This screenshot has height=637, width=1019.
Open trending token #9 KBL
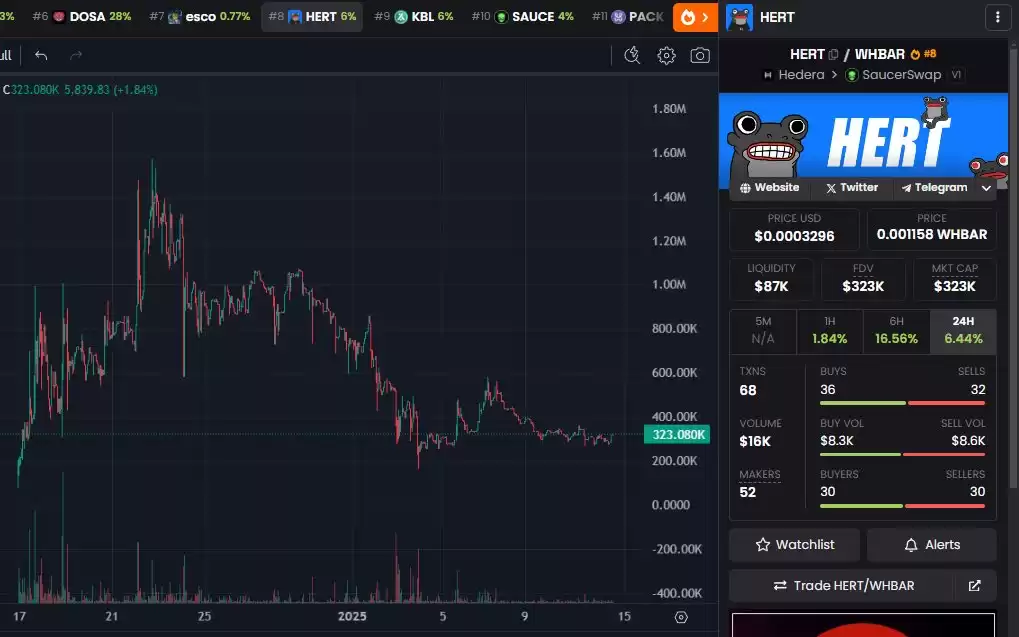pyautogui.click(x=414, y=17)
